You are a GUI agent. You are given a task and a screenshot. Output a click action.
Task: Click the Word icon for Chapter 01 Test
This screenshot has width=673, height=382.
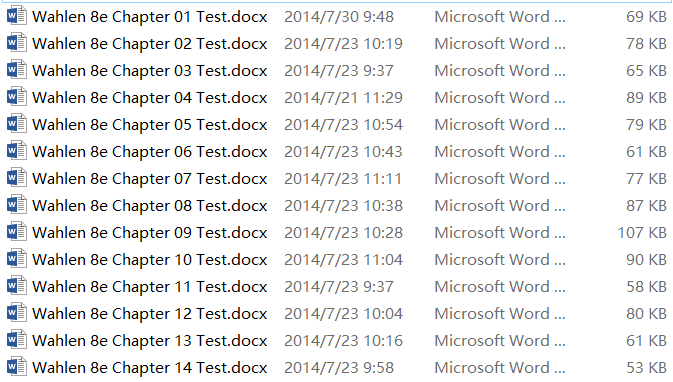17,16
